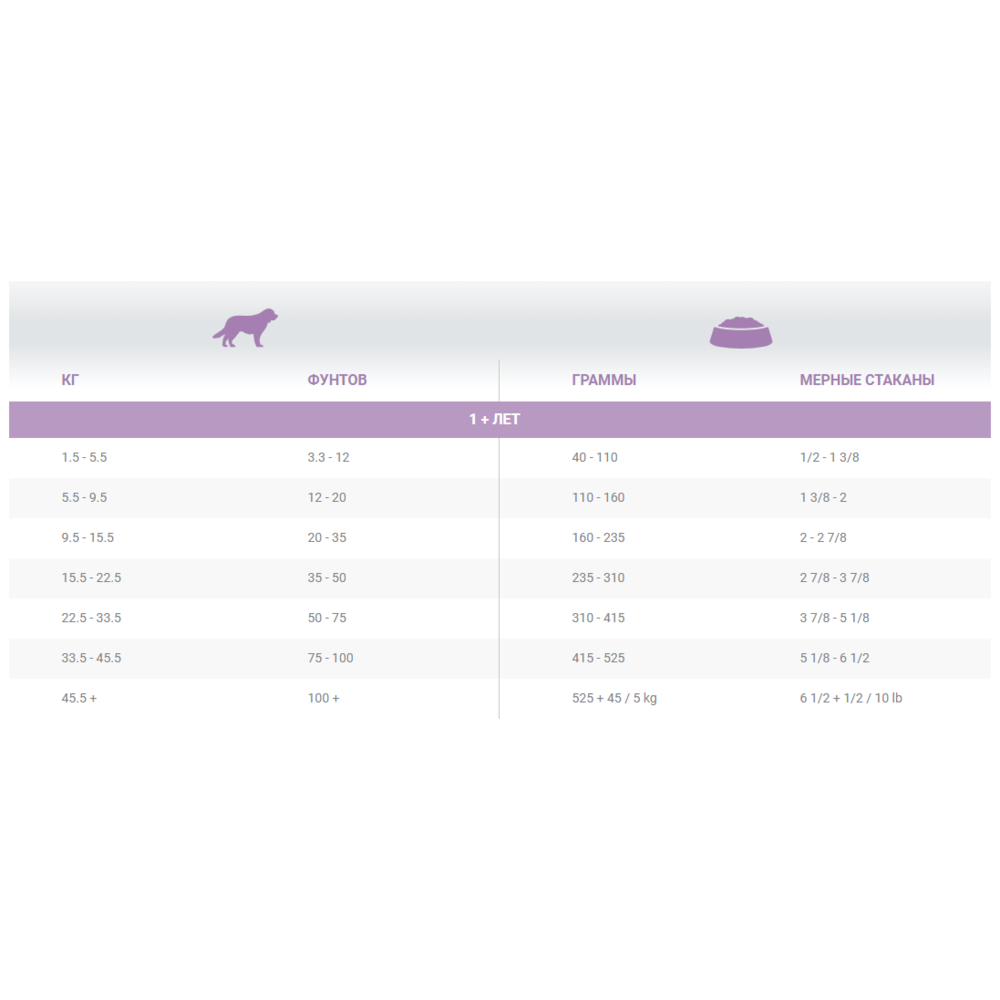
Task: Click the ГРАММЫ column header
Action: [604, 380]
